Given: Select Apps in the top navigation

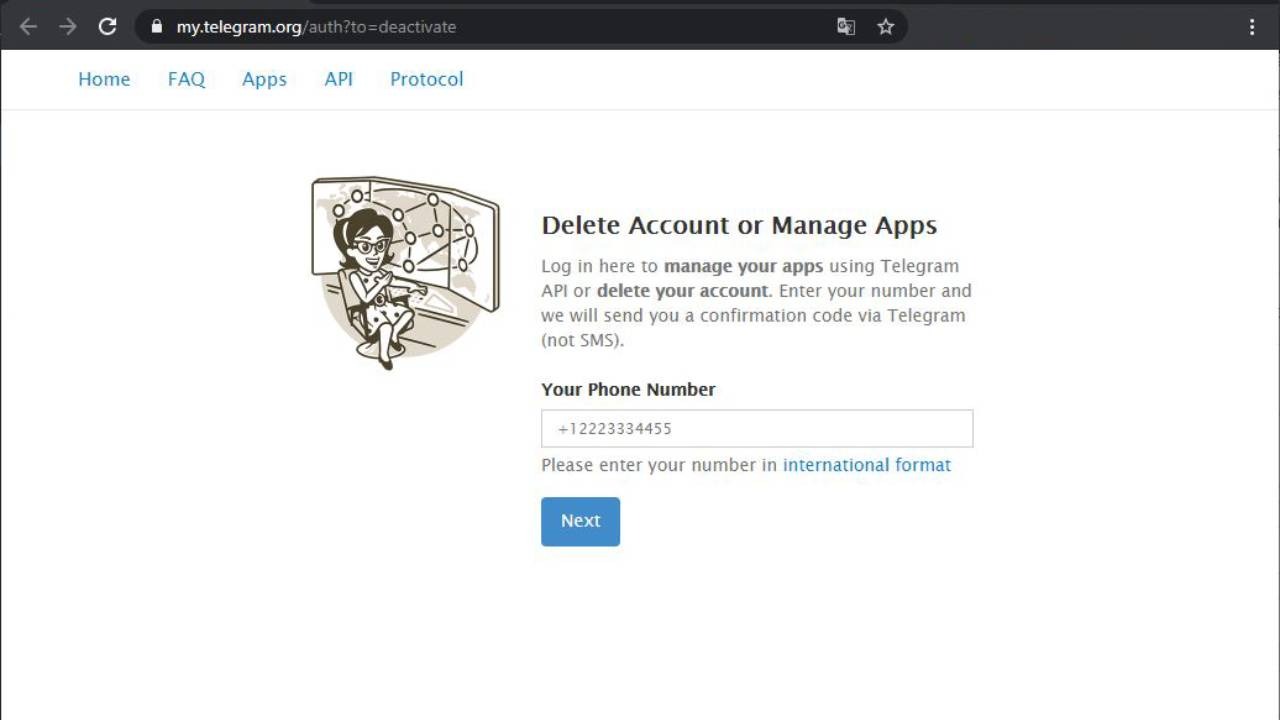Looking at the screenshot, I should (264, 79).
